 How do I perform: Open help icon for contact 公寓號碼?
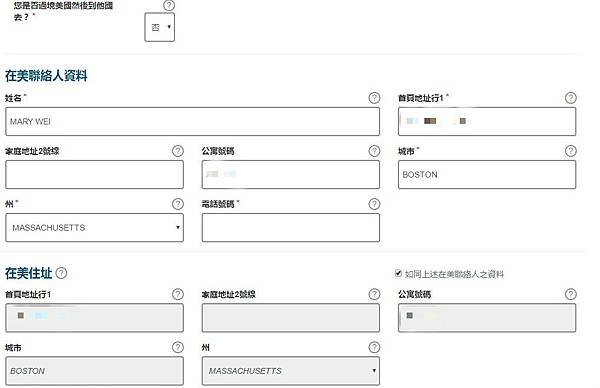click(374, 151)
